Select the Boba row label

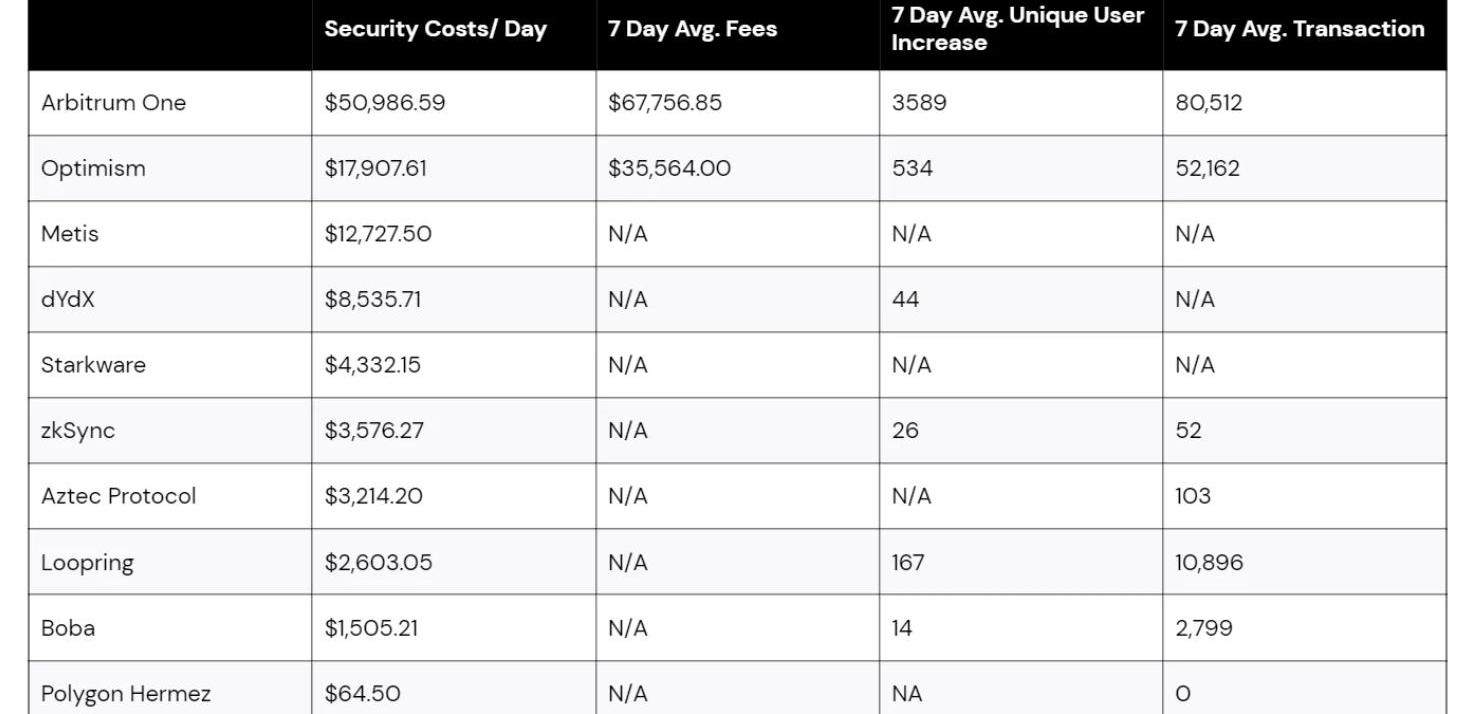pos(68,628)
